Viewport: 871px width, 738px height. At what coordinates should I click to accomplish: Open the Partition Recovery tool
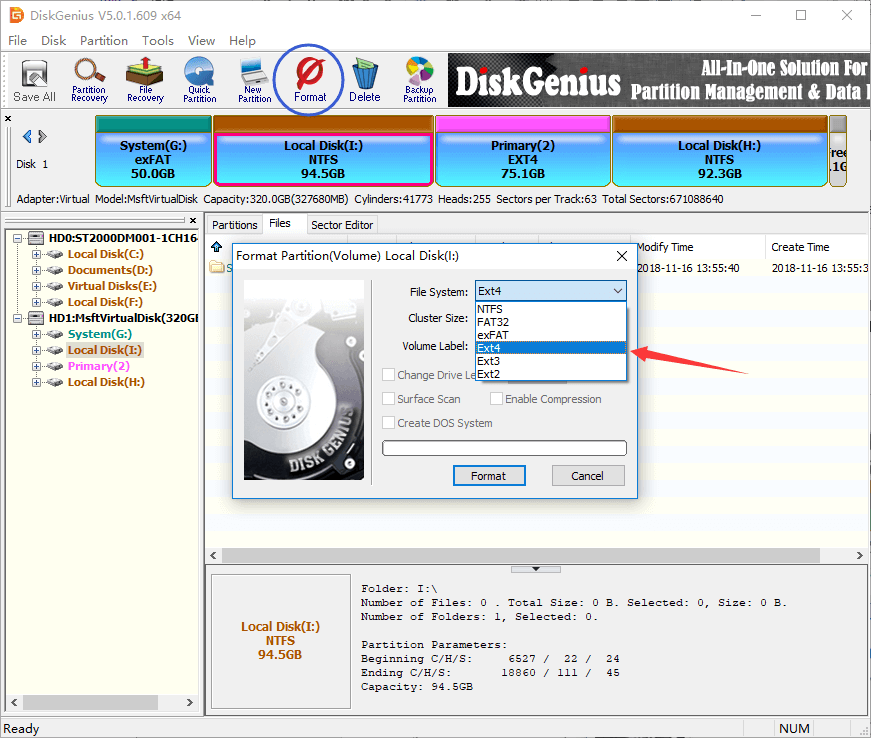89,80
